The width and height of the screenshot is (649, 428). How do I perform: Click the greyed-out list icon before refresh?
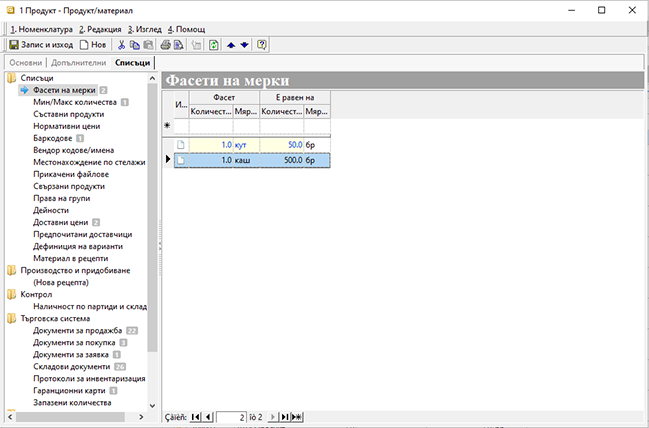[x=196, y=45]
